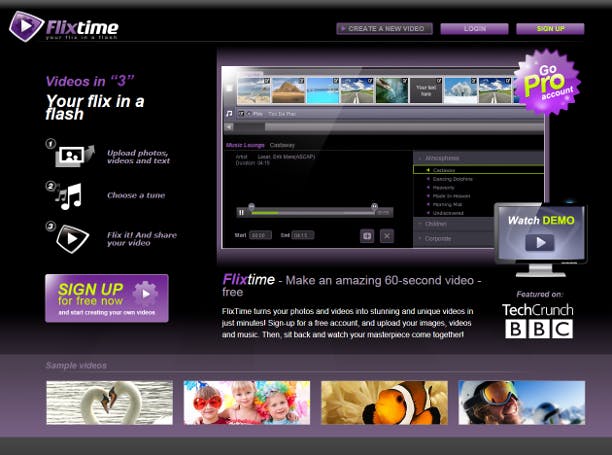612x455 pixels.
Task: Select the wave thumbnail in filmstrip
Action: tap(391, 91)
